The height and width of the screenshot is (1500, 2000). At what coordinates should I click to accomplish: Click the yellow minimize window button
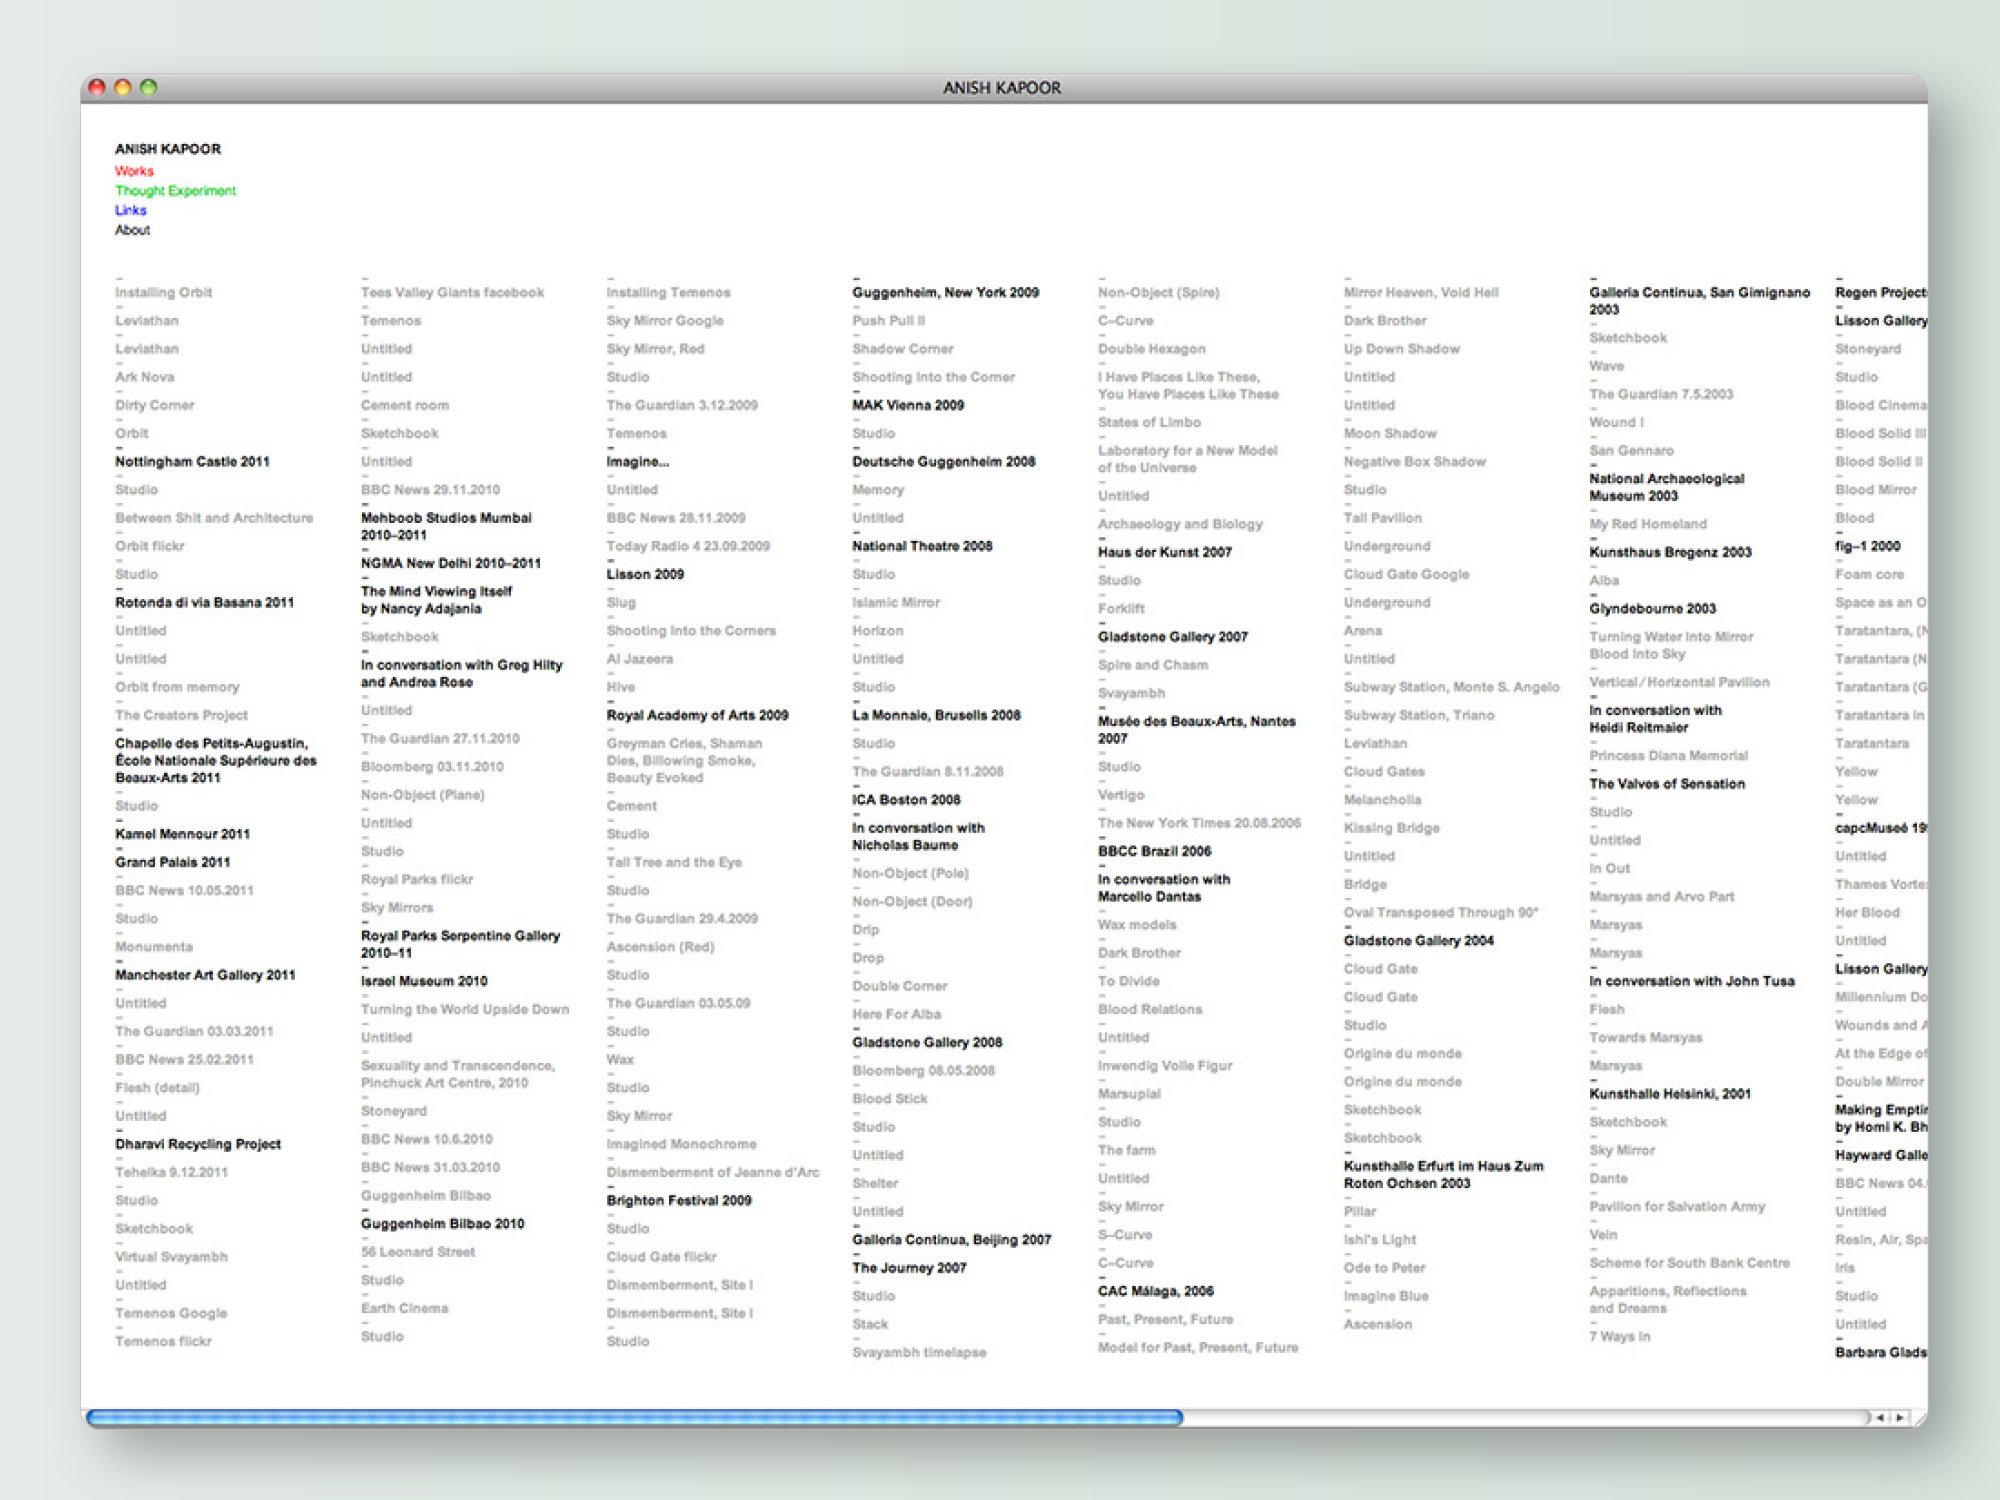click(x=123, y=87)
